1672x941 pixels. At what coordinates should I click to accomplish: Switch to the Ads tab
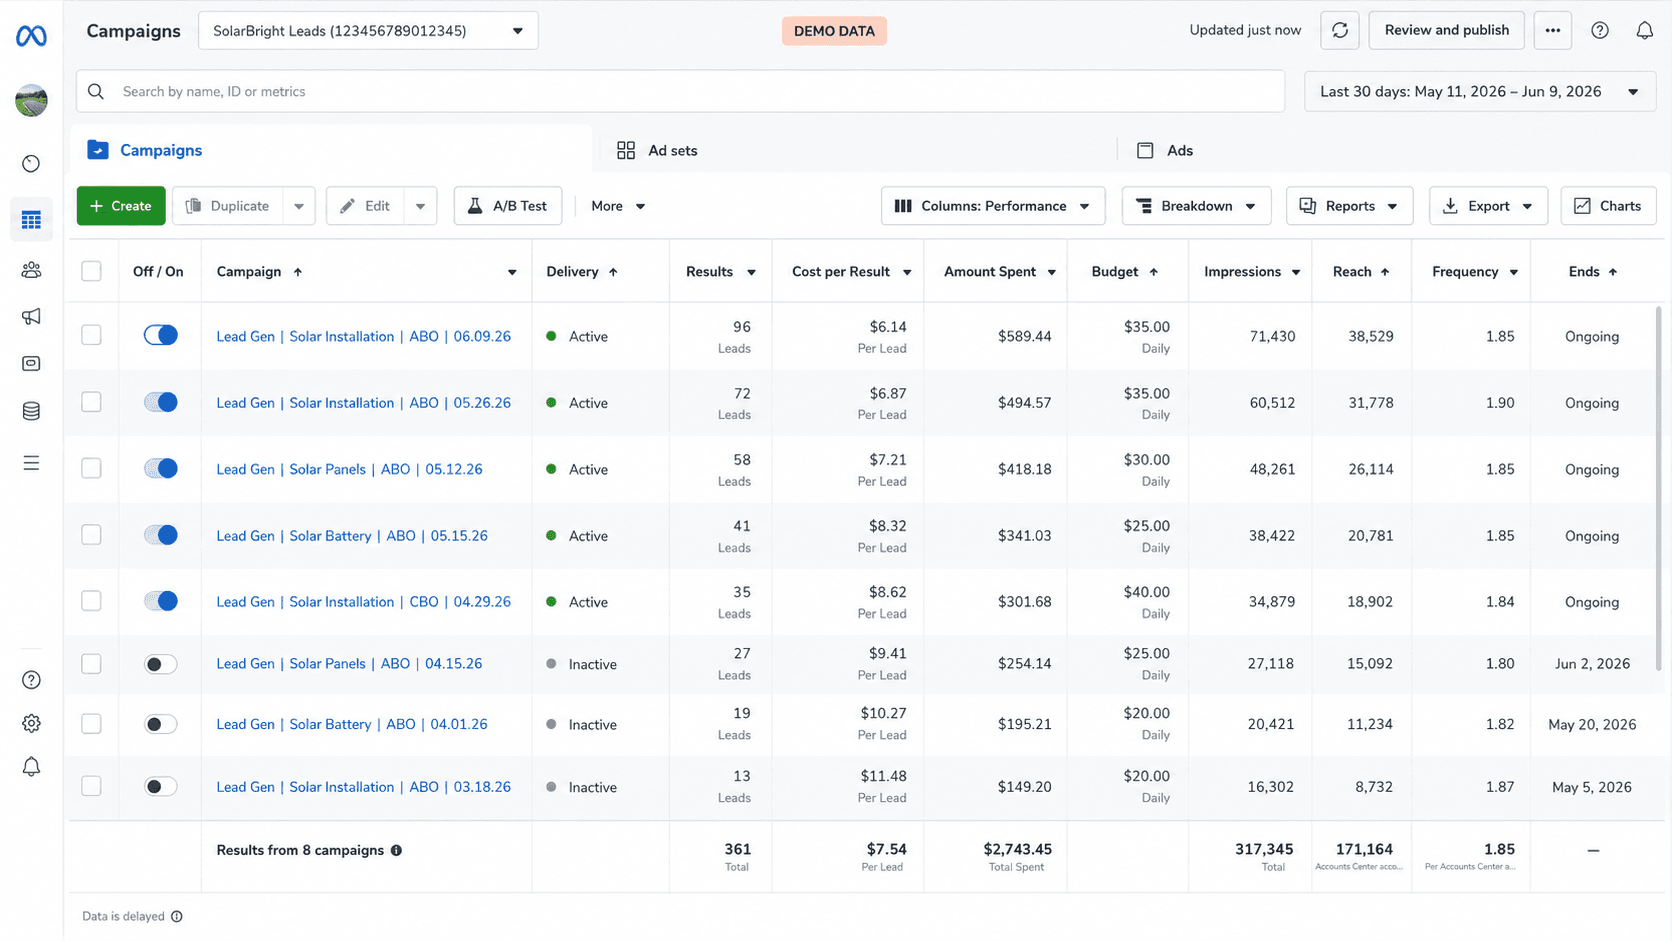(1165, 150)
